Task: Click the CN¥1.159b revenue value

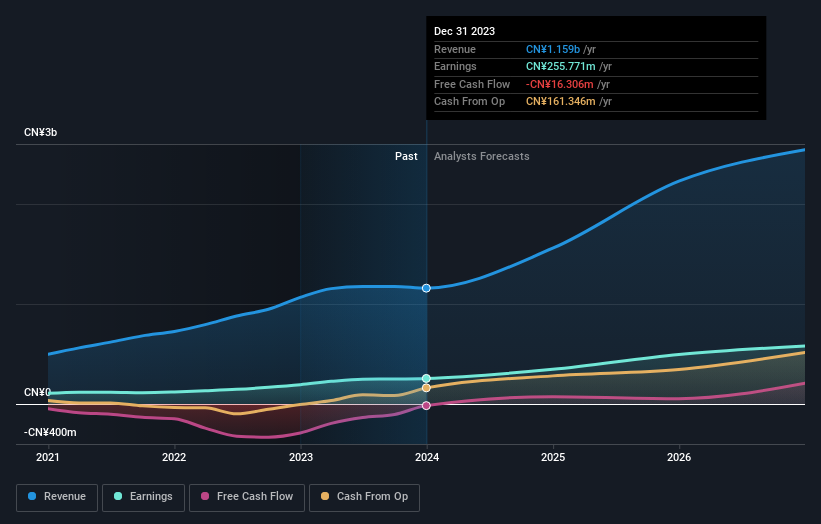Action: pos(553,49)
